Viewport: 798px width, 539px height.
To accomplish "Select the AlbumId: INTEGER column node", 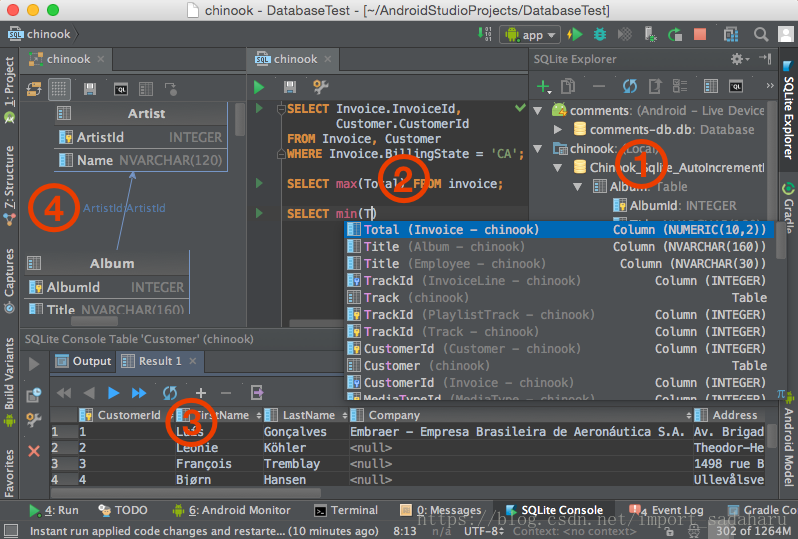I will pyautogui.click(x=675, y=206).
